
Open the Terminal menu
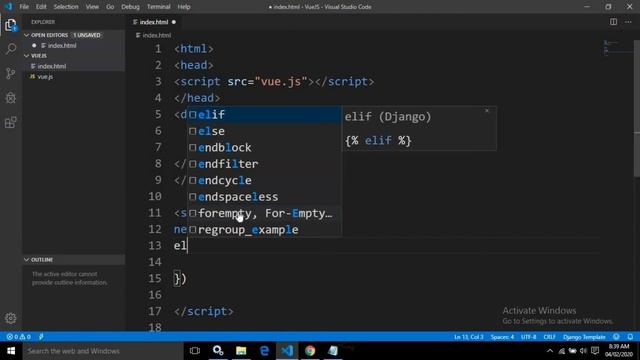[x=158, y=7]
